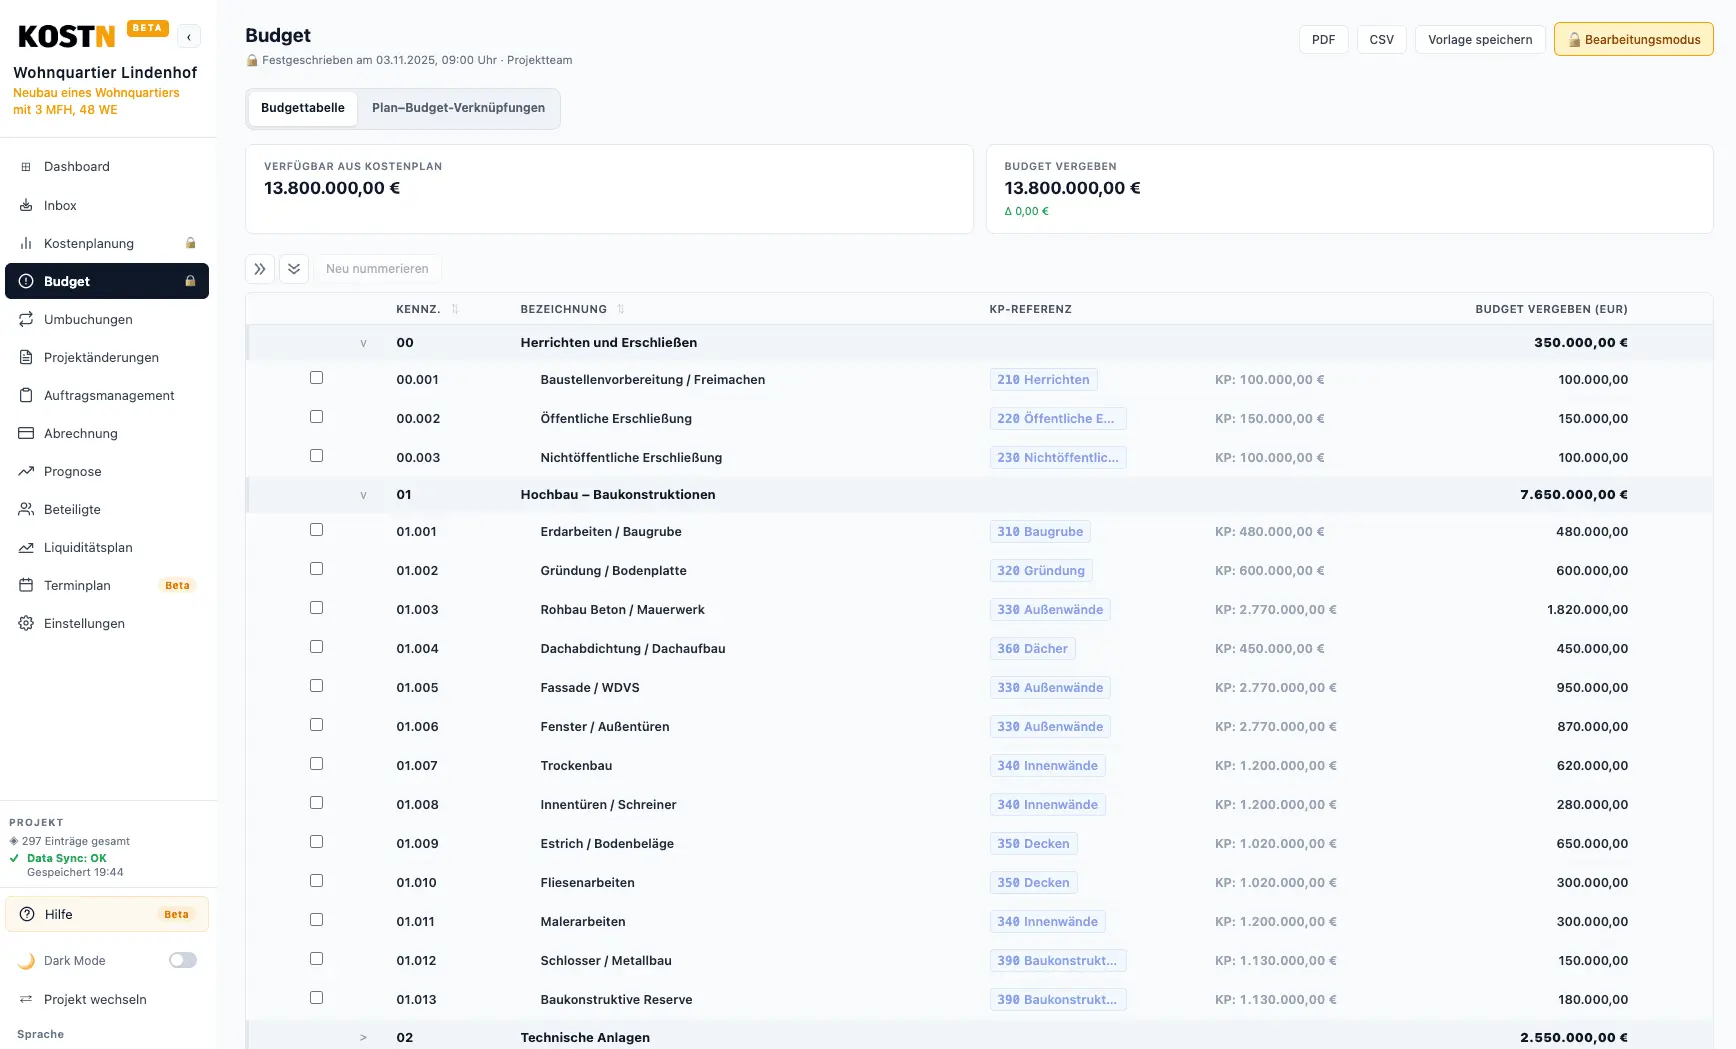
Task: Click the Kostenplanung bar chart icon
Action: coord(26,244)
